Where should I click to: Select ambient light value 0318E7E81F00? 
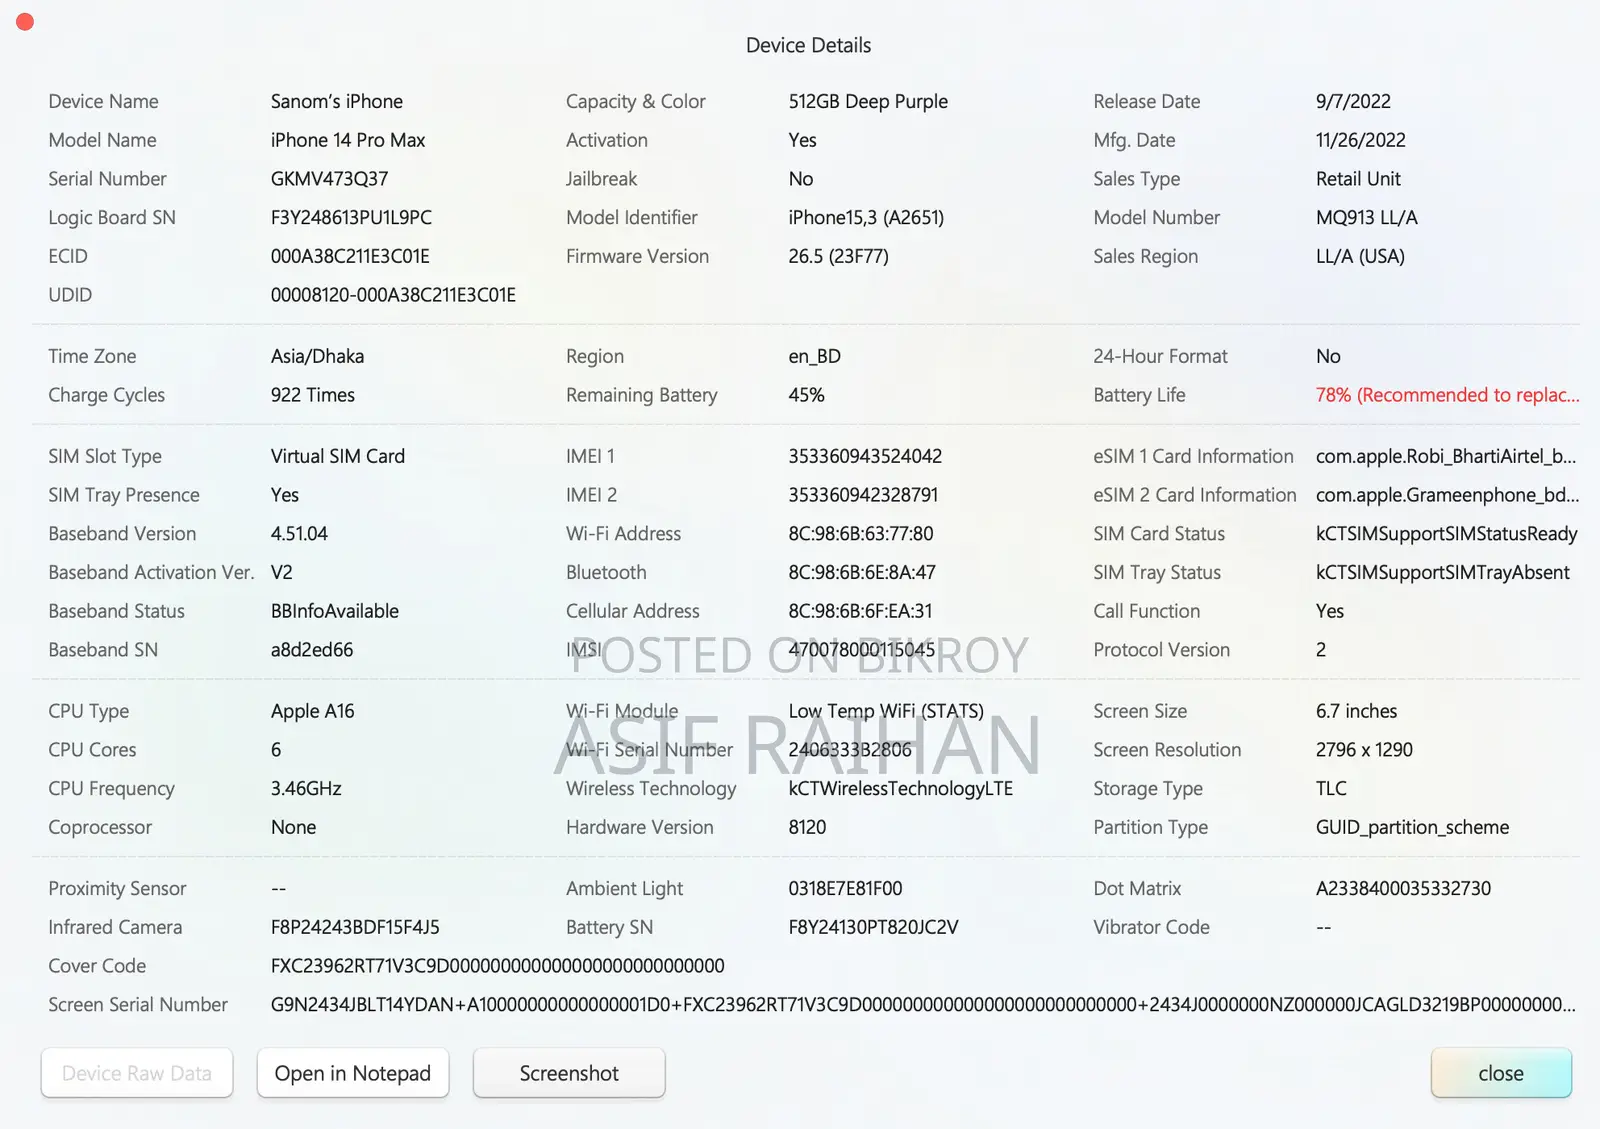845,888
